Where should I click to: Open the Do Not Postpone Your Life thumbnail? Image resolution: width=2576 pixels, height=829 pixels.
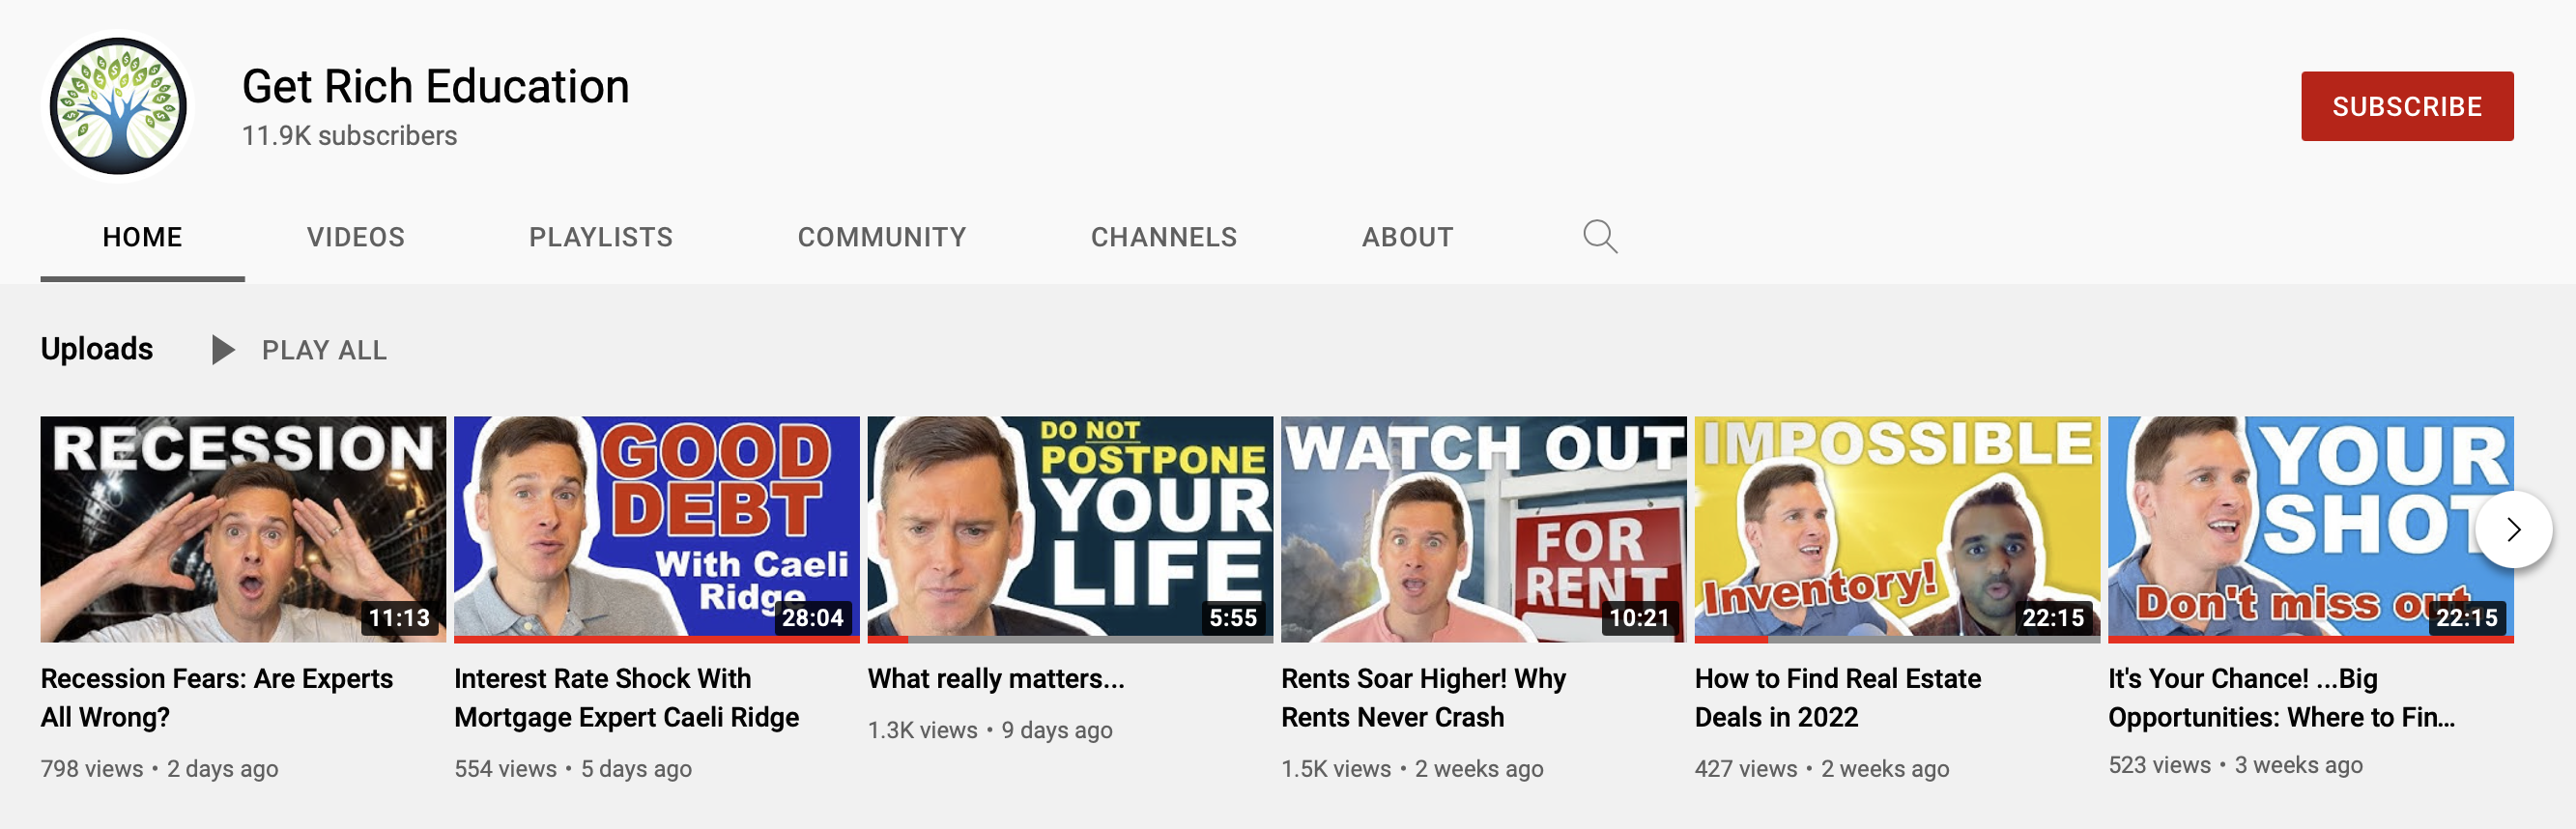(x=1069, y=528)
